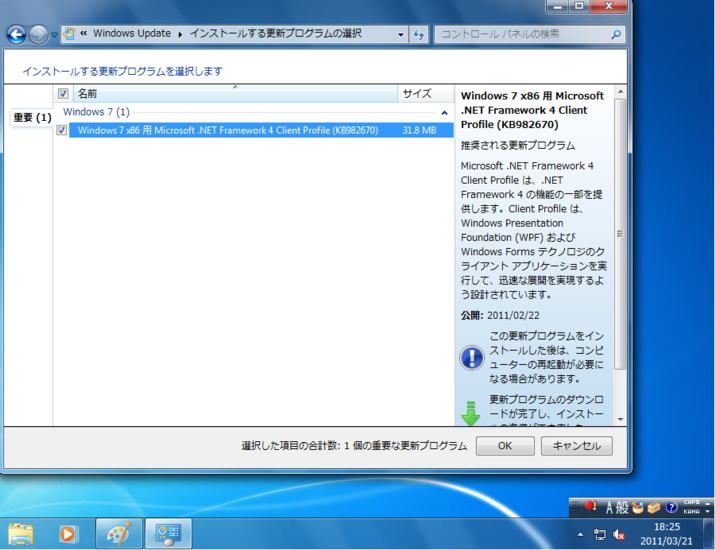This screenshot has height=550, width=715.
Task: Go back with the blue Back arrow
Action: pyautogui.click(x=16, y=34)
